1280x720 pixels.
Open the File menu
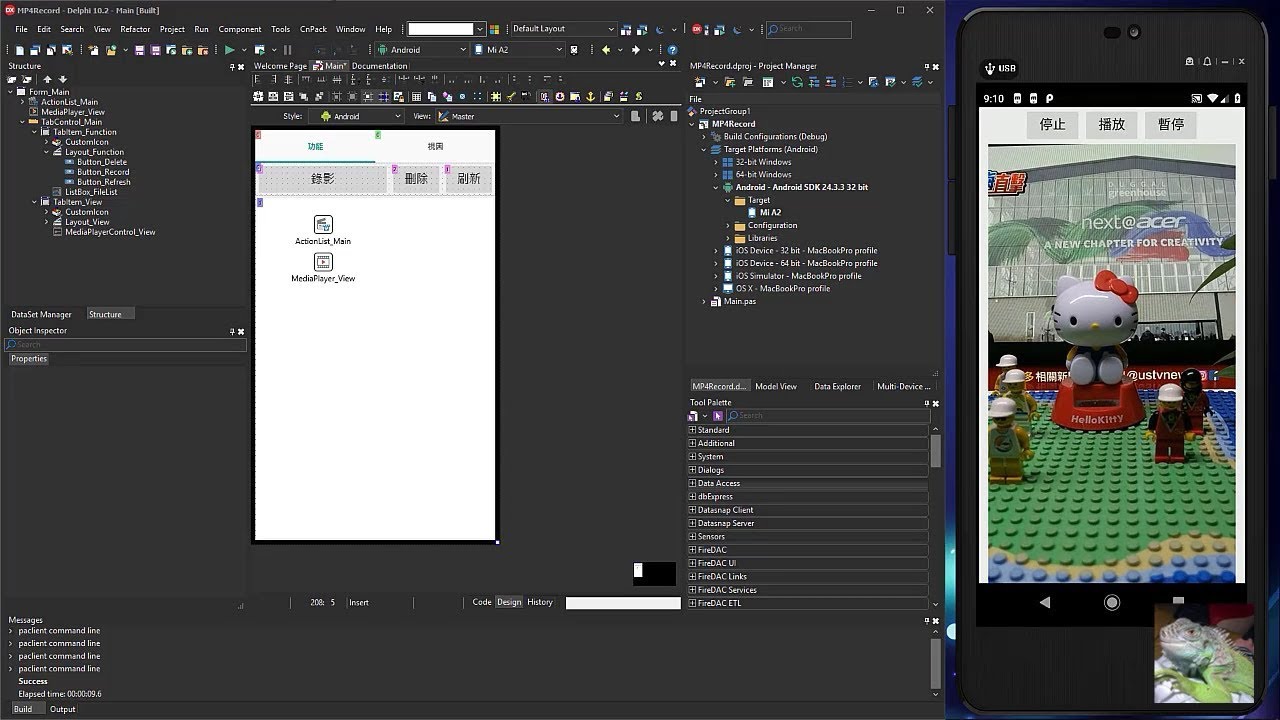(x=21, y=29)
